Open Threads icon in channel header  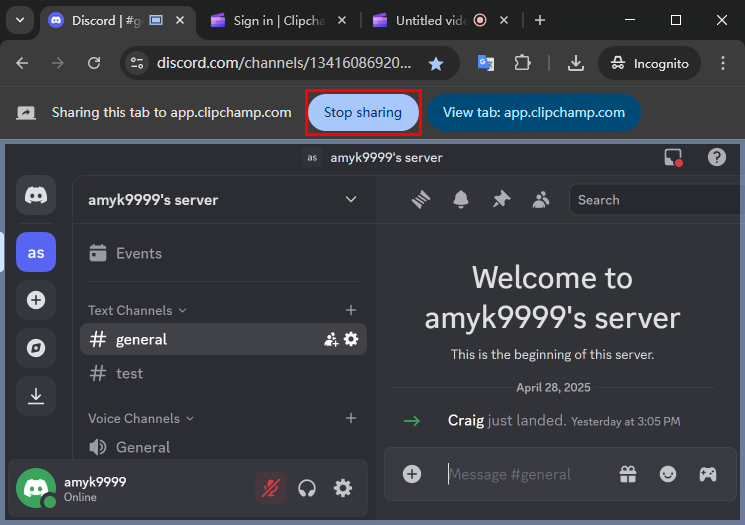coord(421,200)
